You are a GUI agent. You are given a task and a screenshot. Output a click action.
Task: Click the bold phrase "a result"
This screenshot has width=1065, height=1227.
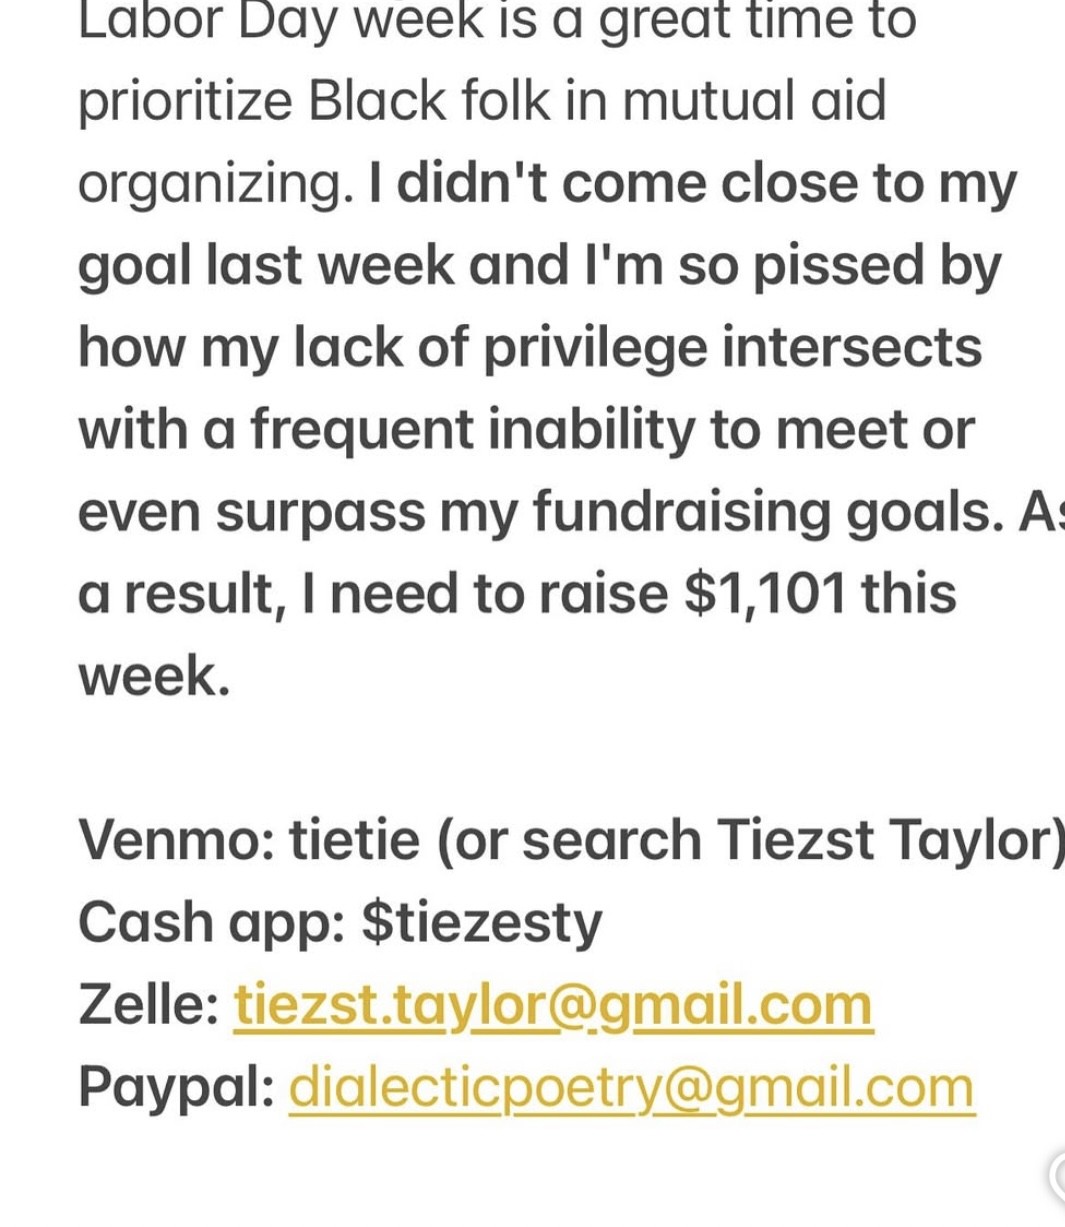click(175, 593)
